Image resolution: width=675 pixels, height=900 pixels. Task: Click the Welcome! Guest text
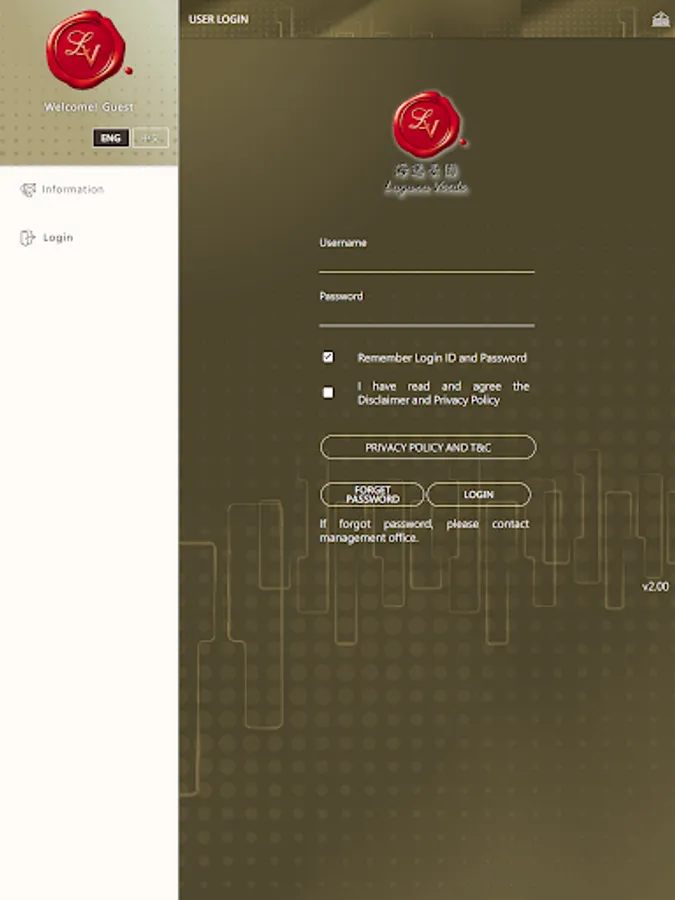pyautogui.click(x=89, y=107)
